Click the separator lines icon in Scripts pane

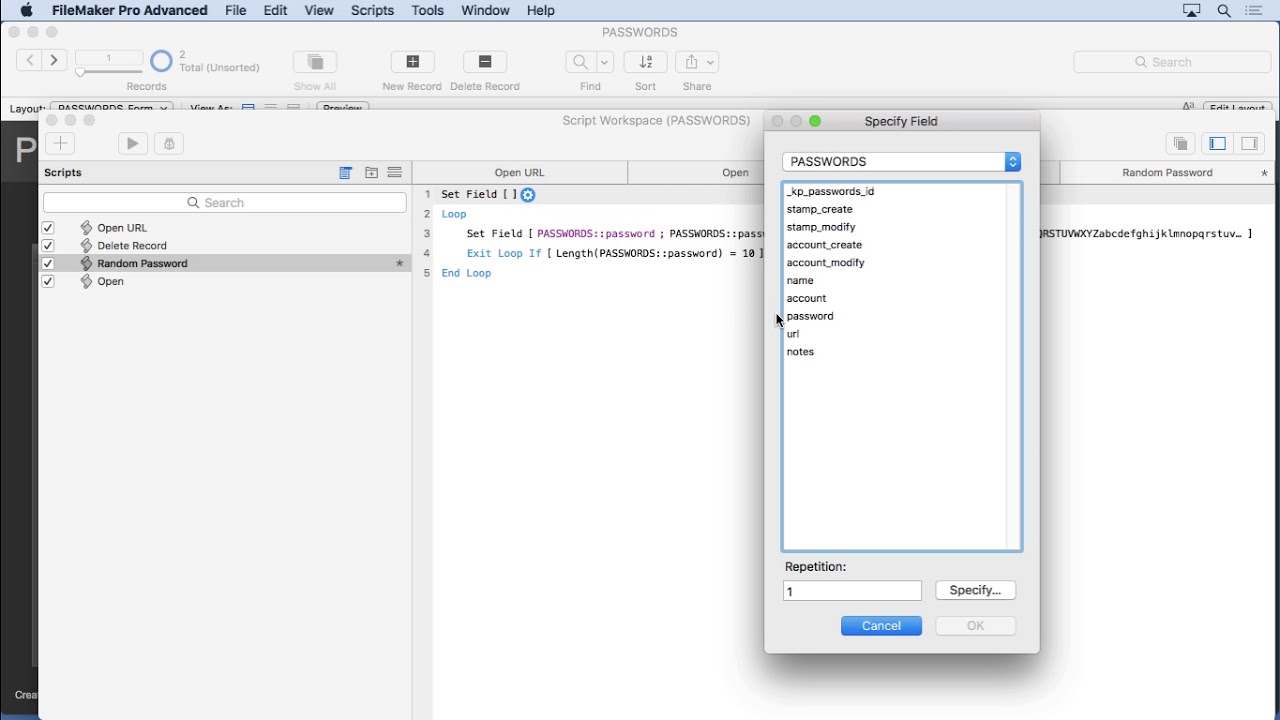coord(395,173)
